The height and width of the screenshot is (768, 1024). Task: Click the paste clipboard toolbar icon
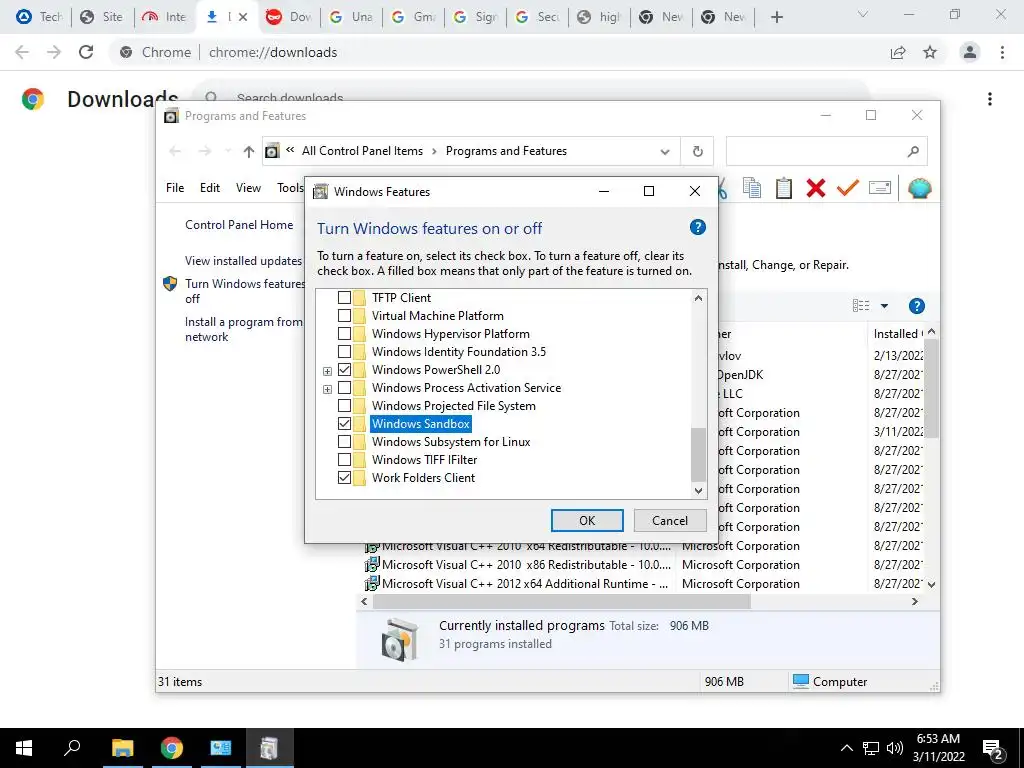tap(784, 189)
